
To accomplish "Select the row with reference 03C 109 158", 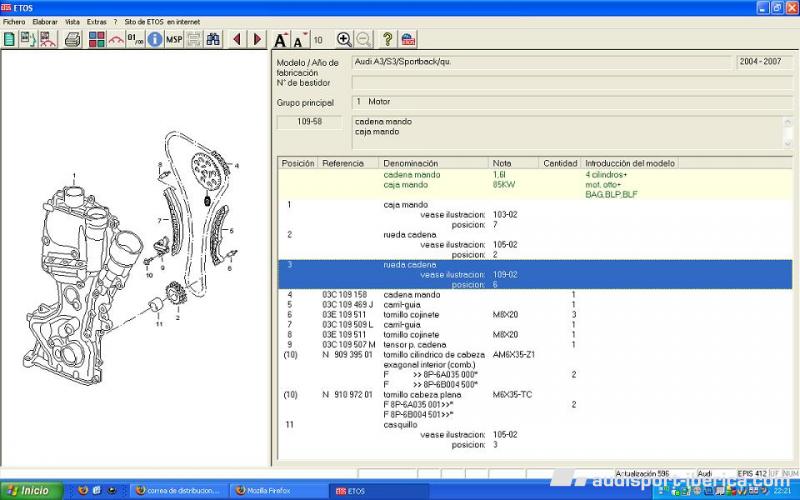I will pos(535,294).
